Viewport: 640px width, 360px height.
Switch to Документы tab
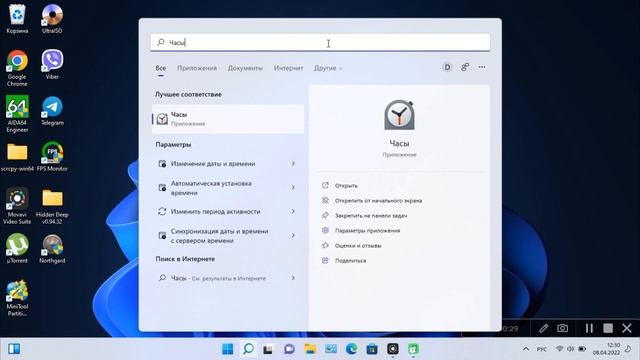245,68
